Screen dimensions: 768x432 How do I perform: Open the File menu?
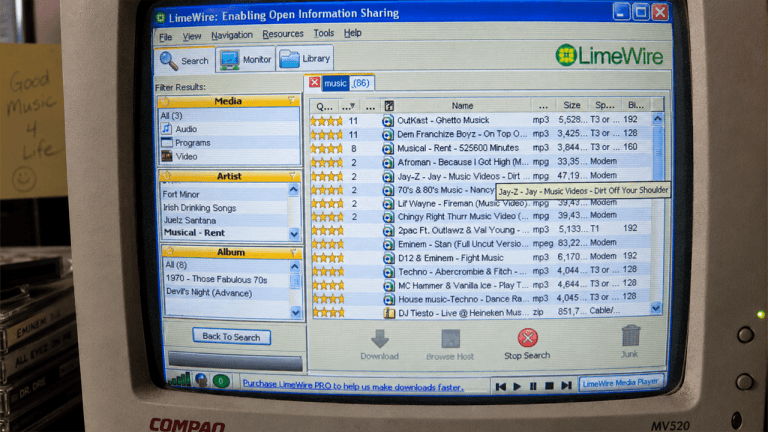(166, 37)
